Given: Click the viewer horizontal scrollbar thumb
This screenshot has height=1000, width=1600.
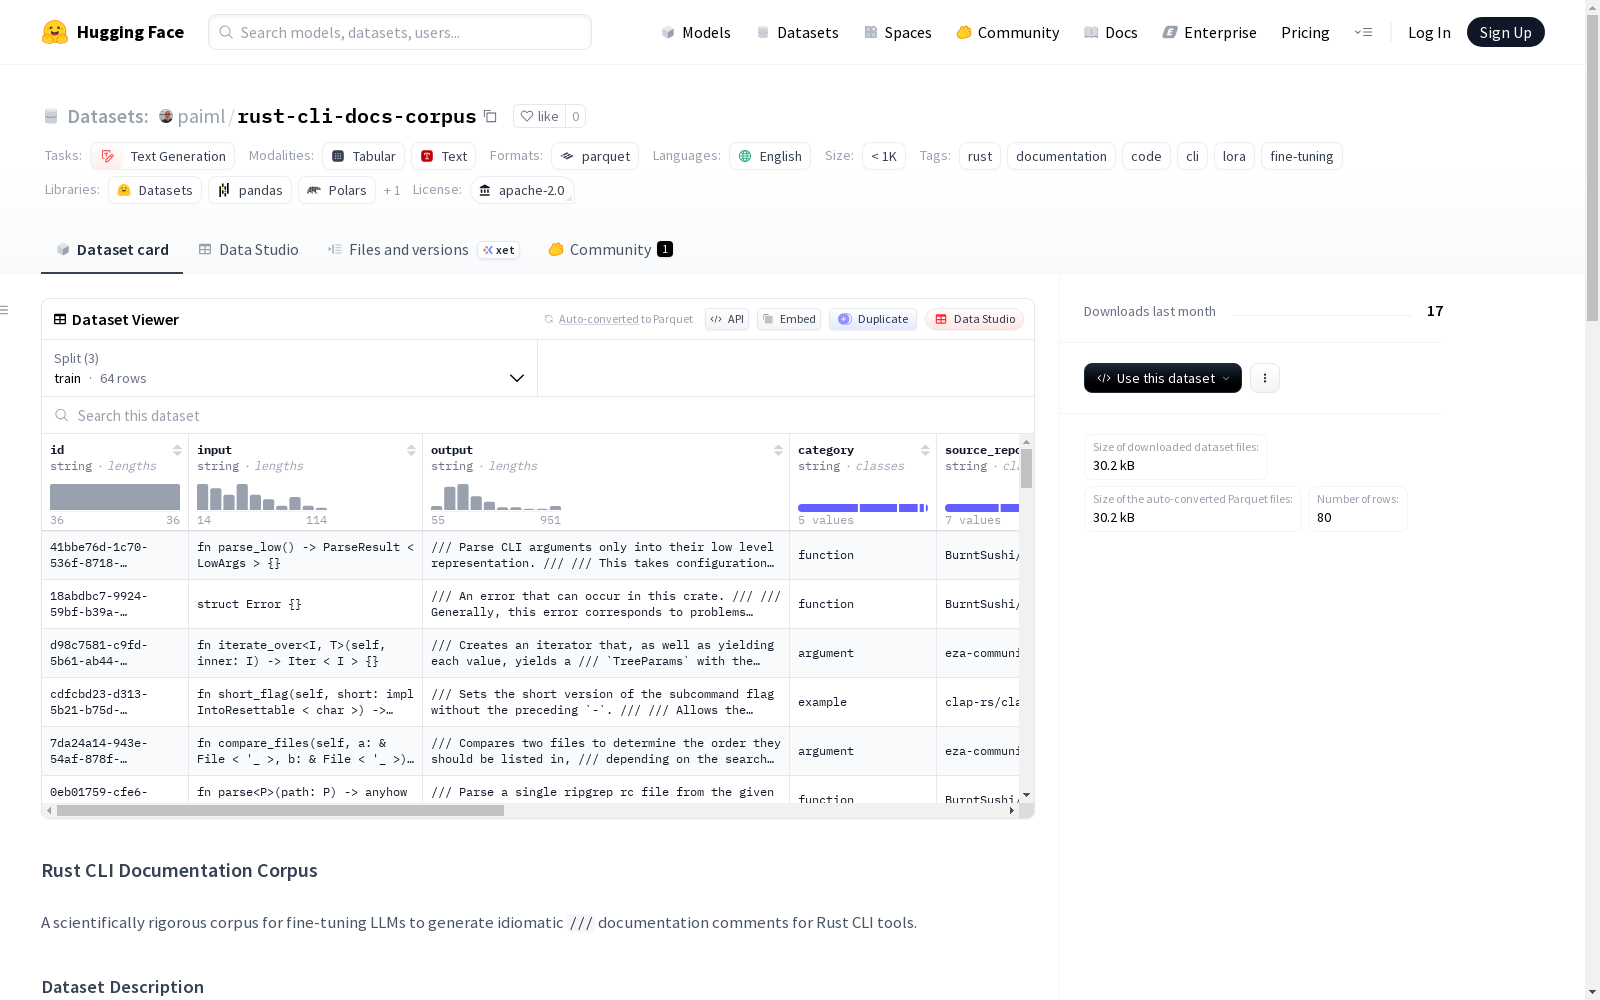Looking at the screenshot, I should point(280,810).
